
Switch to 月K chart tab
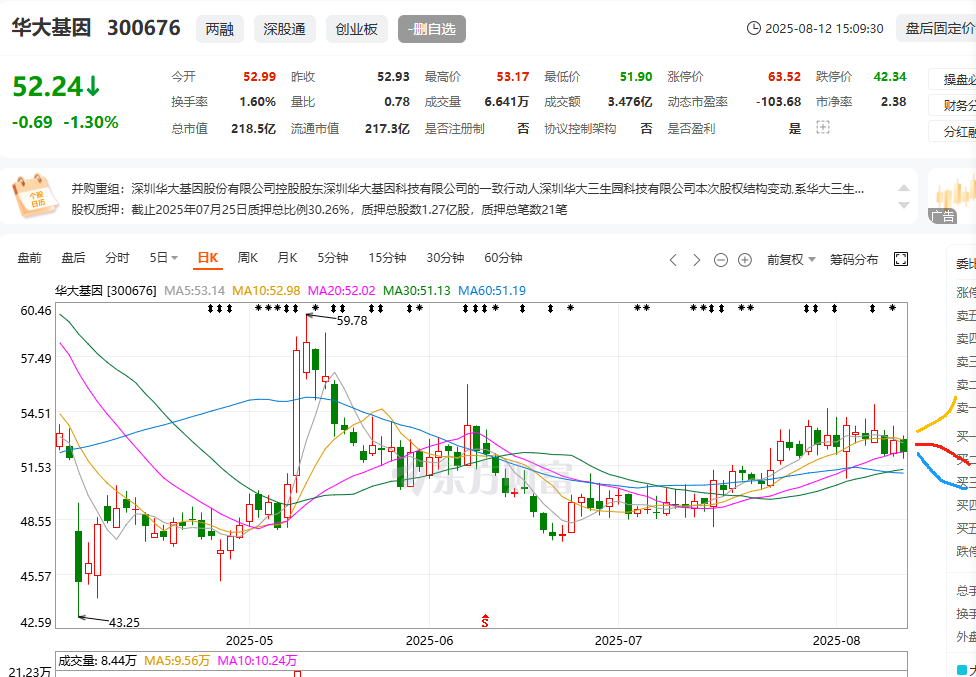coord(288,258)
